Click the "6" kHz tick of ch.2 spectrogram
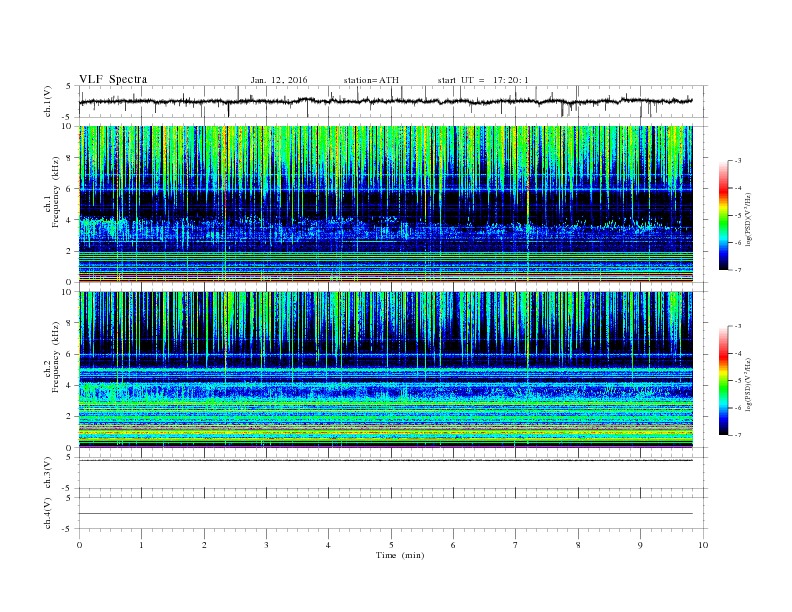This screenshot has height=612, width=792. click(70, 354)
